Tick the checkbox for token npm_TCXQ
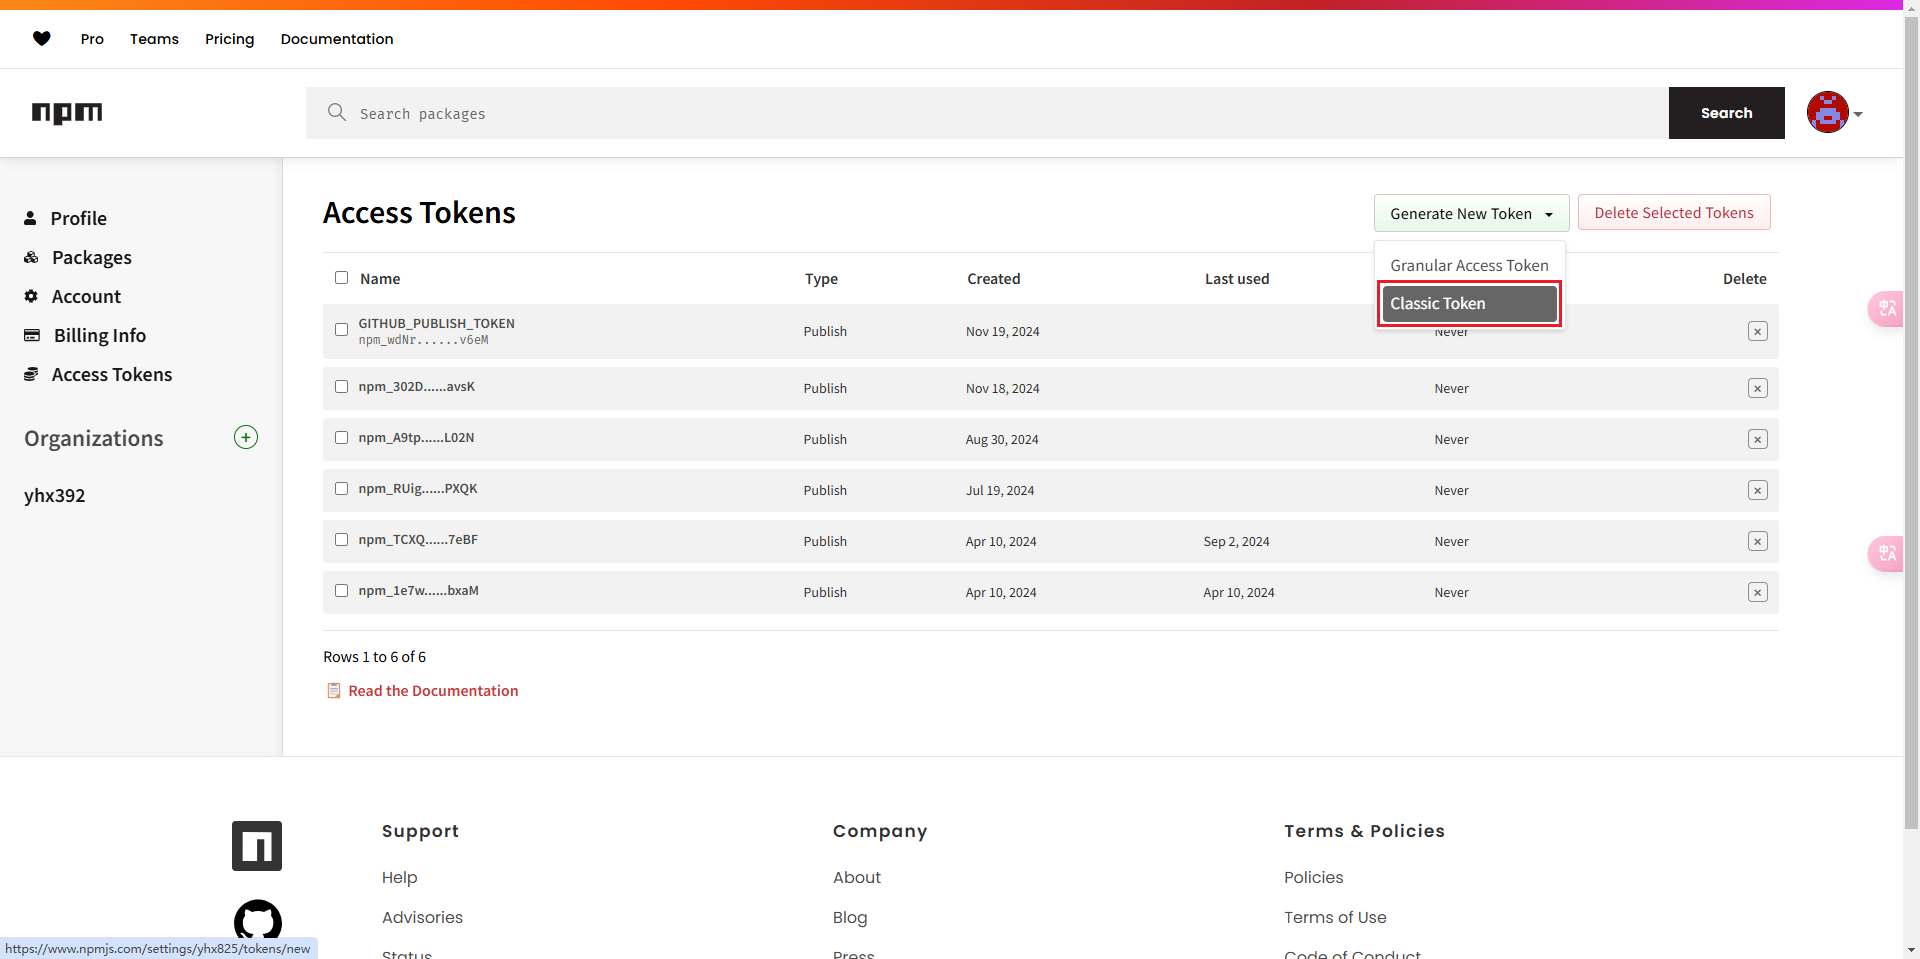This screenshot has height=959, width=1920. point(341,540)
